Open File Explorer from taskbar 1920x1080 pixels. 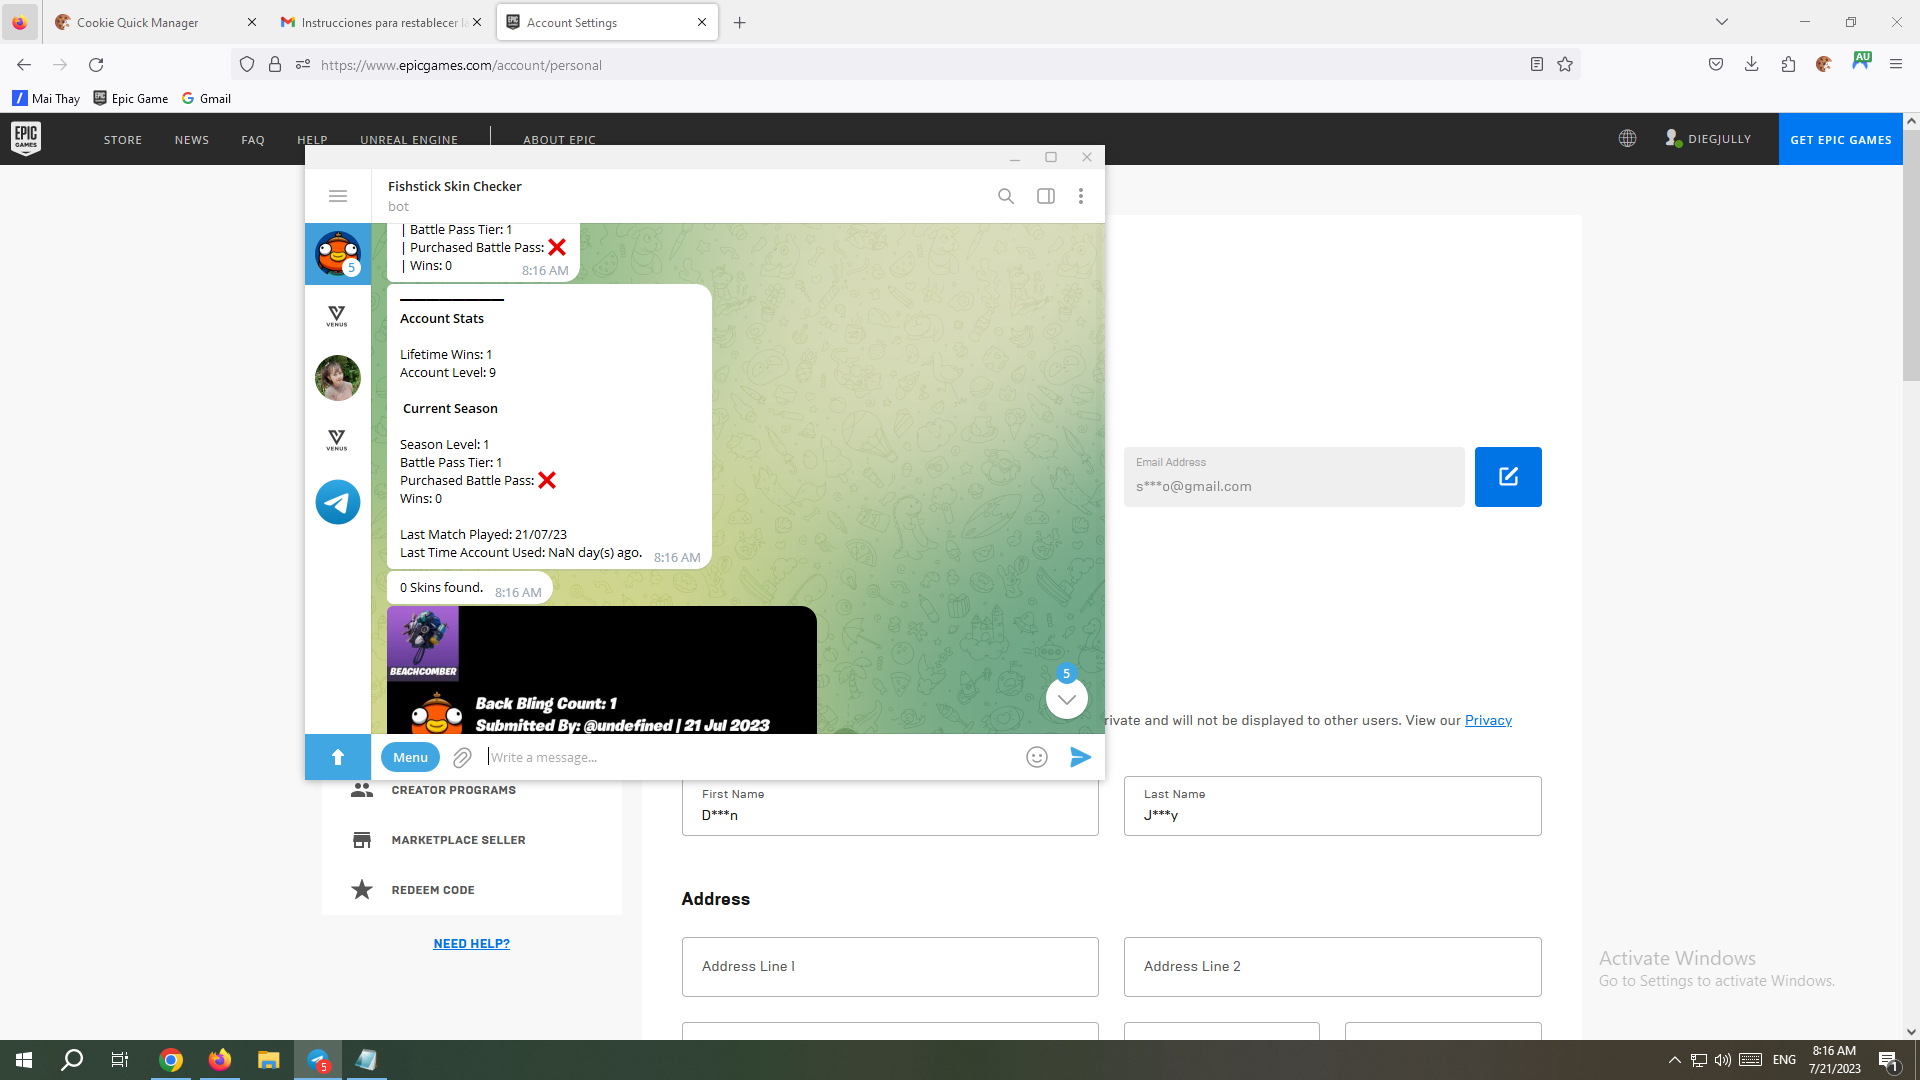click(268, 1060)
